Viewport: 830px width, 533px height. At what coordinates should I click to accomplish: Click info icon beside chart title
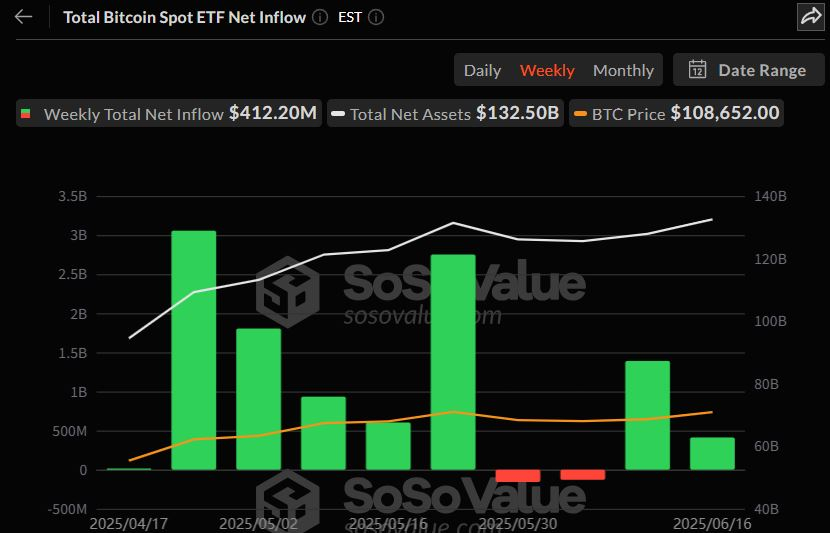pos(319,17)
